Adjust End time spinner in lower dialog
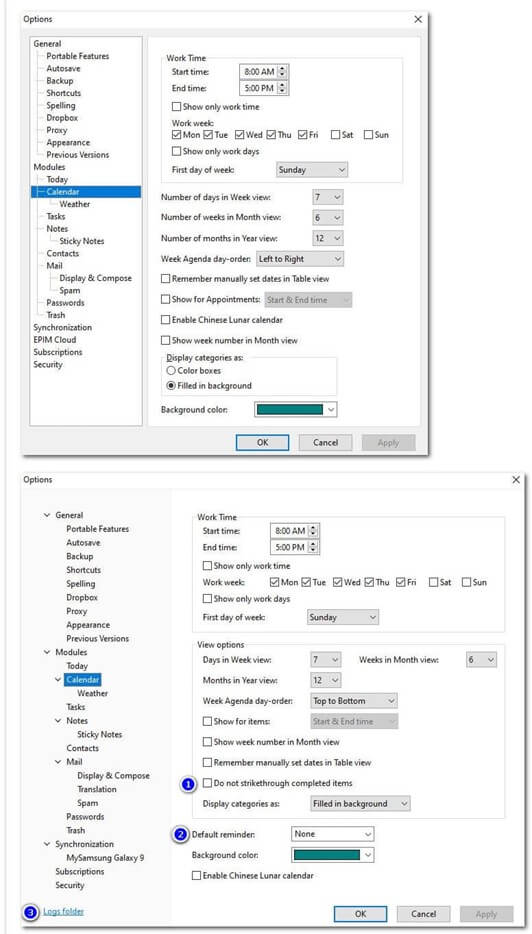Screen dimensions: 532x934 [313, 547]
